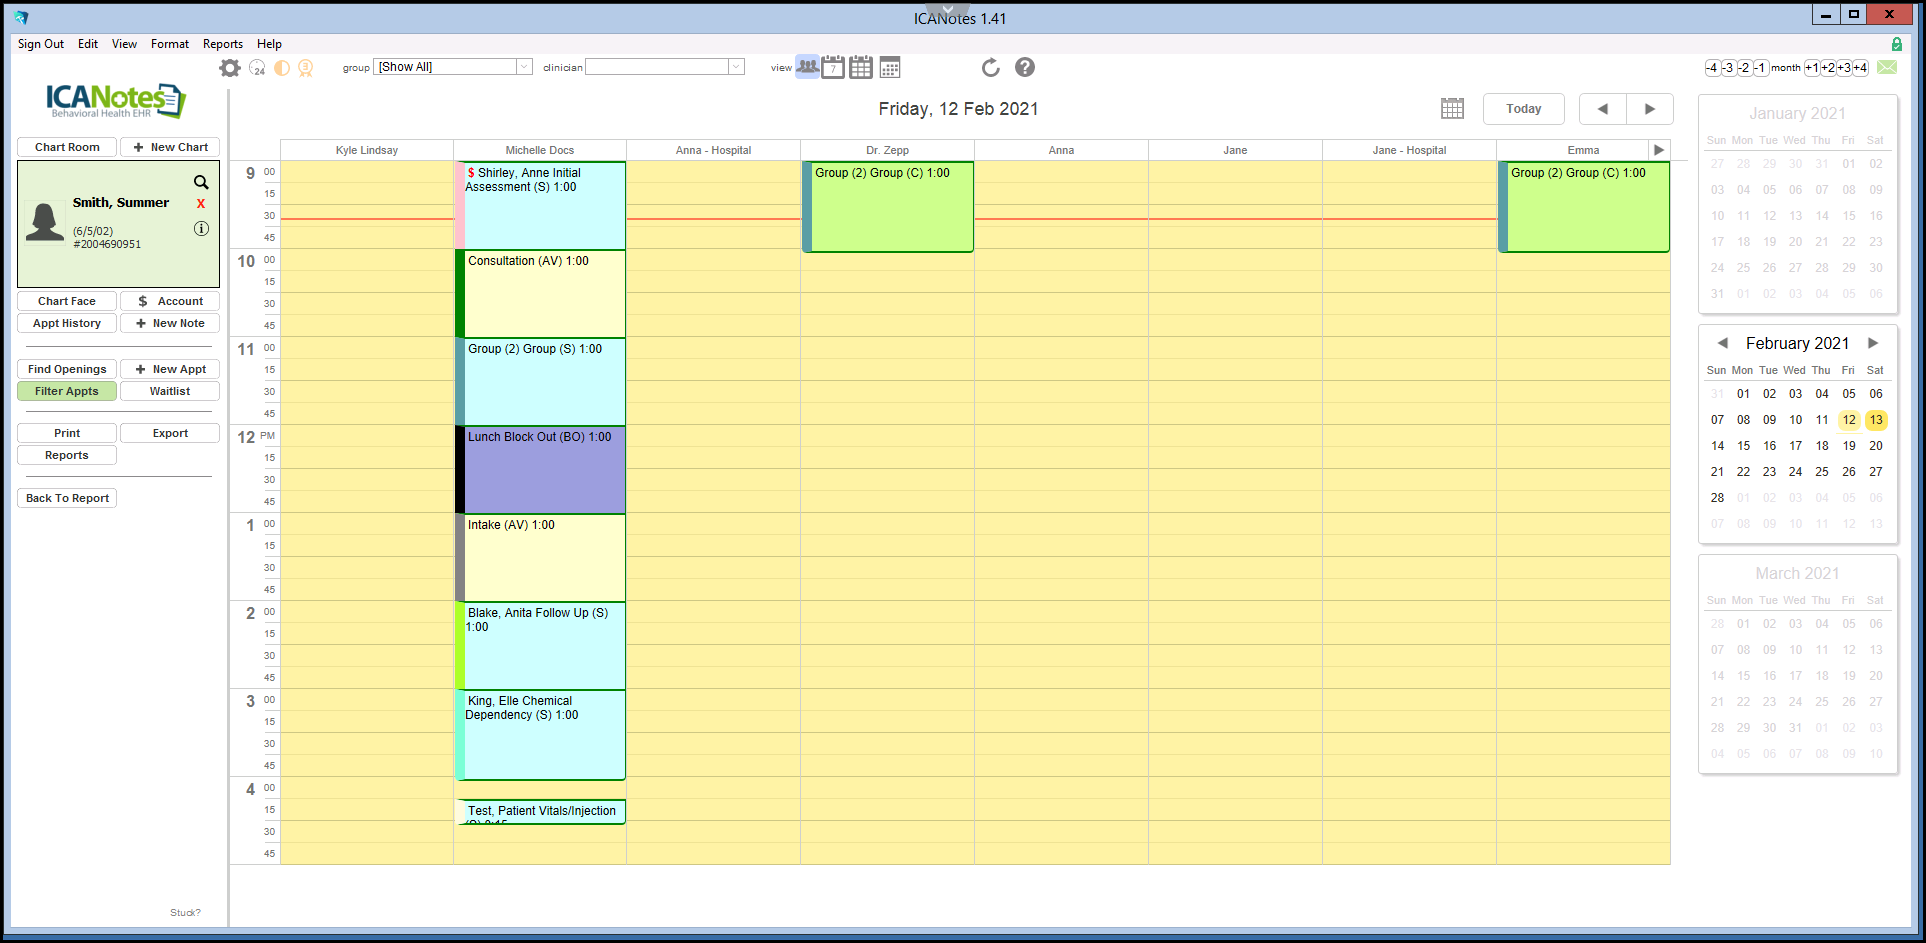Click Back To Report
The image size is (1926, 943).
(67, 498)
